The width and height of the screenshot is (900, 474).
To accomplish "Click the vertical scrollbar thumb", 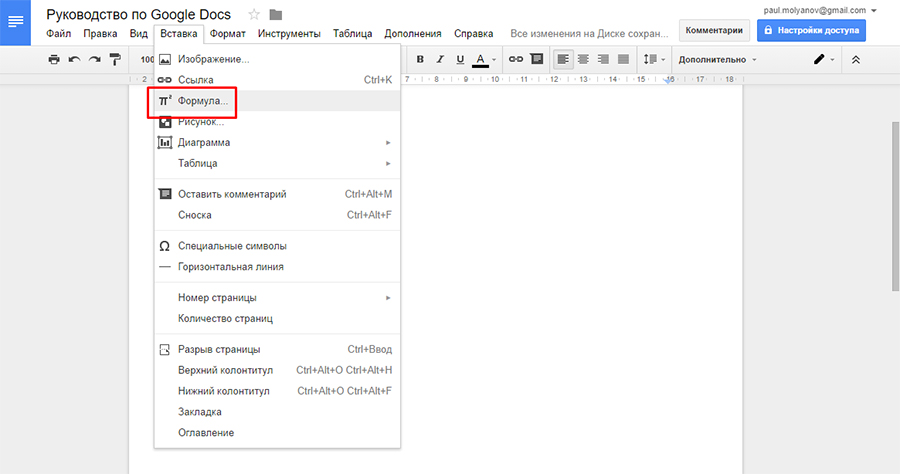I will coord(895,207).
